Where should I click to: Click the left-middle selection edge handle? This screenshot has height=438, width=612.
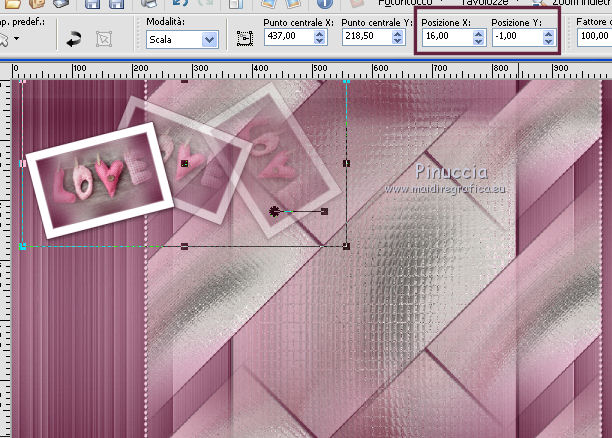pos(23,163)
